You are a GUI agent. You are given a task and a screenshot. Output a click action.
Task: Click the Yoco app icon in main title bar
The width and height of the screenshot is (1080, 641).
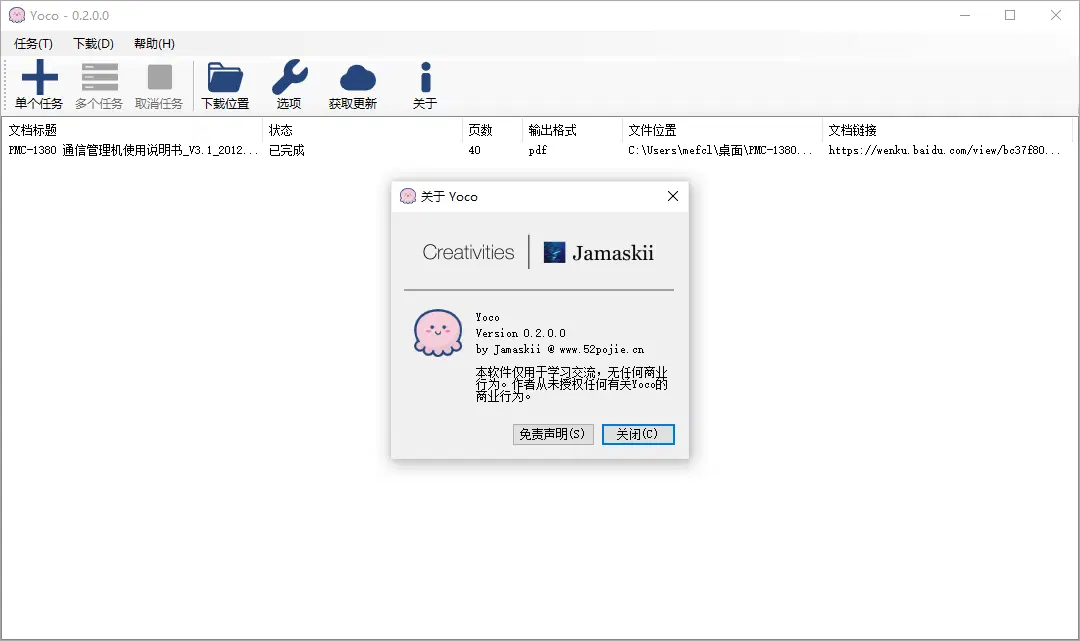pyautogui.click(x=17, y=15)
